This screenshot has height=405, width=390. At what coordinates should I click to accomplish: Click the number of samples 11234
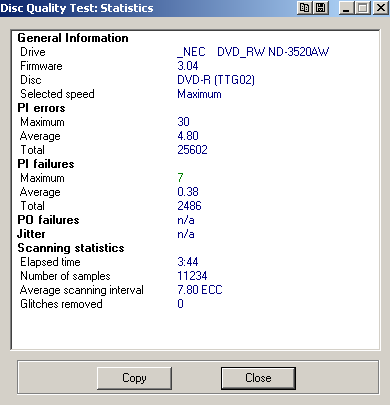click(x=192, y=276)
